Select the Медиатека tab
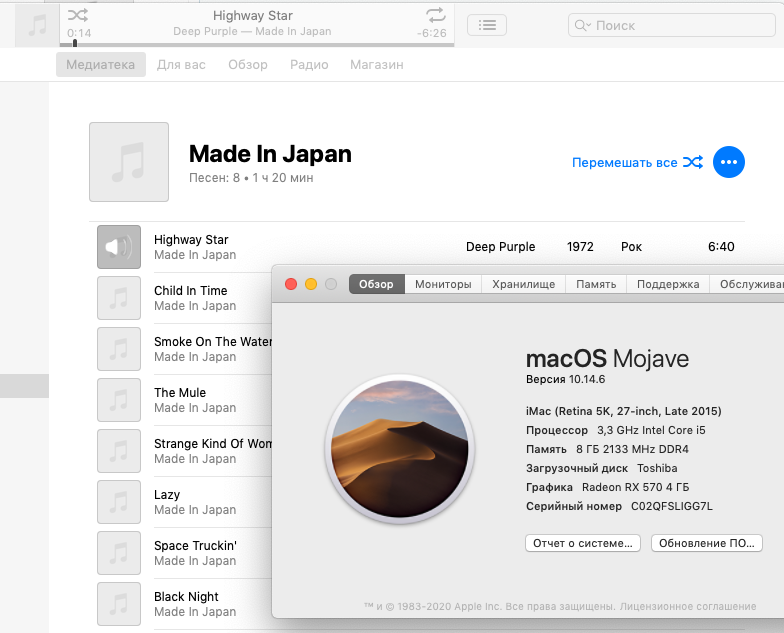Viewport: 784px width, 633px height. coord(100,64)
